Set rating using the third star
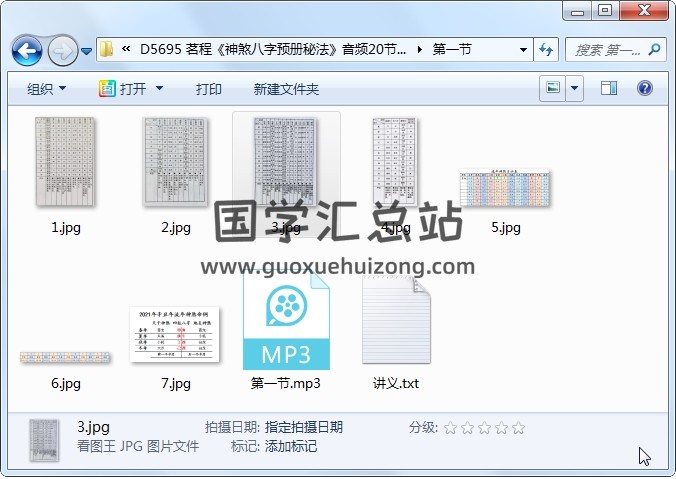The height and width of the screenshot is (479, 676). click(484, 428)
